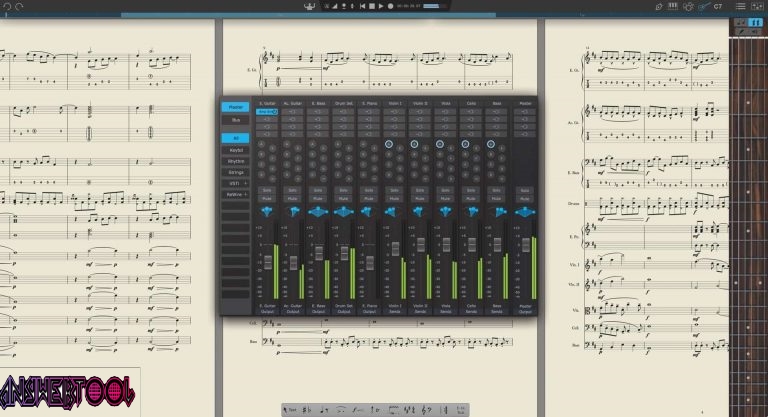This screenshot has height=417, width=768.
Task: Redo the last undone action
Action: click(19, 6)
